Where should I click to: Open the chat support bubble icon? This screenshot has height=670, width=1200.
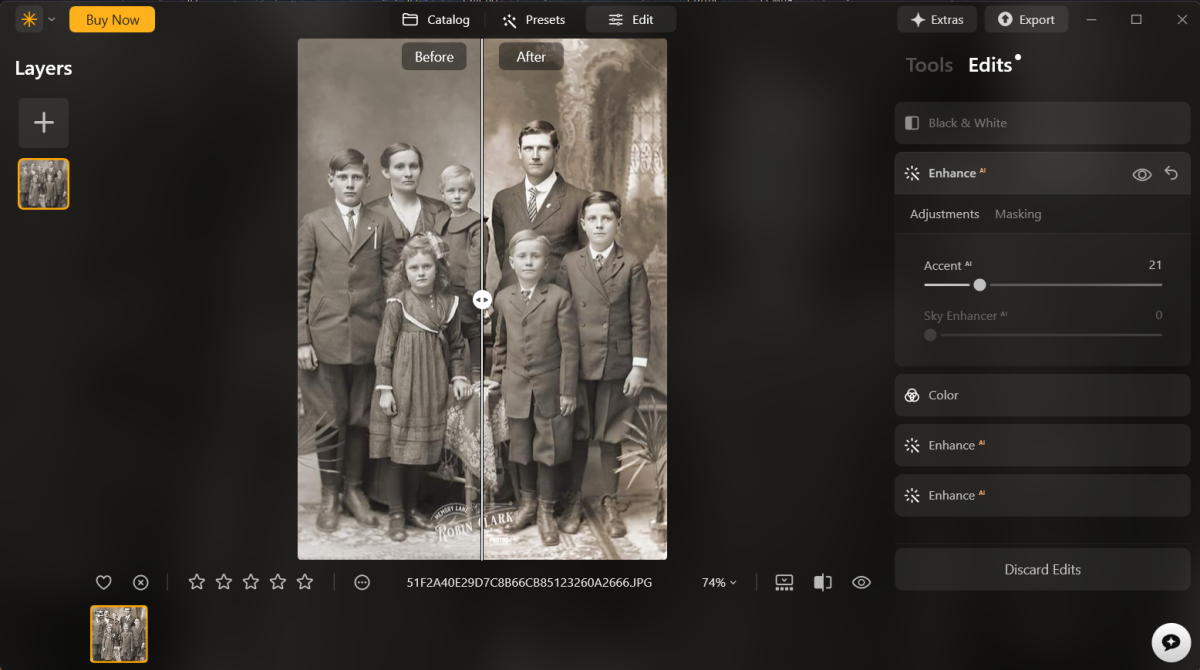pyautogui.click(x=1169, y=641)
